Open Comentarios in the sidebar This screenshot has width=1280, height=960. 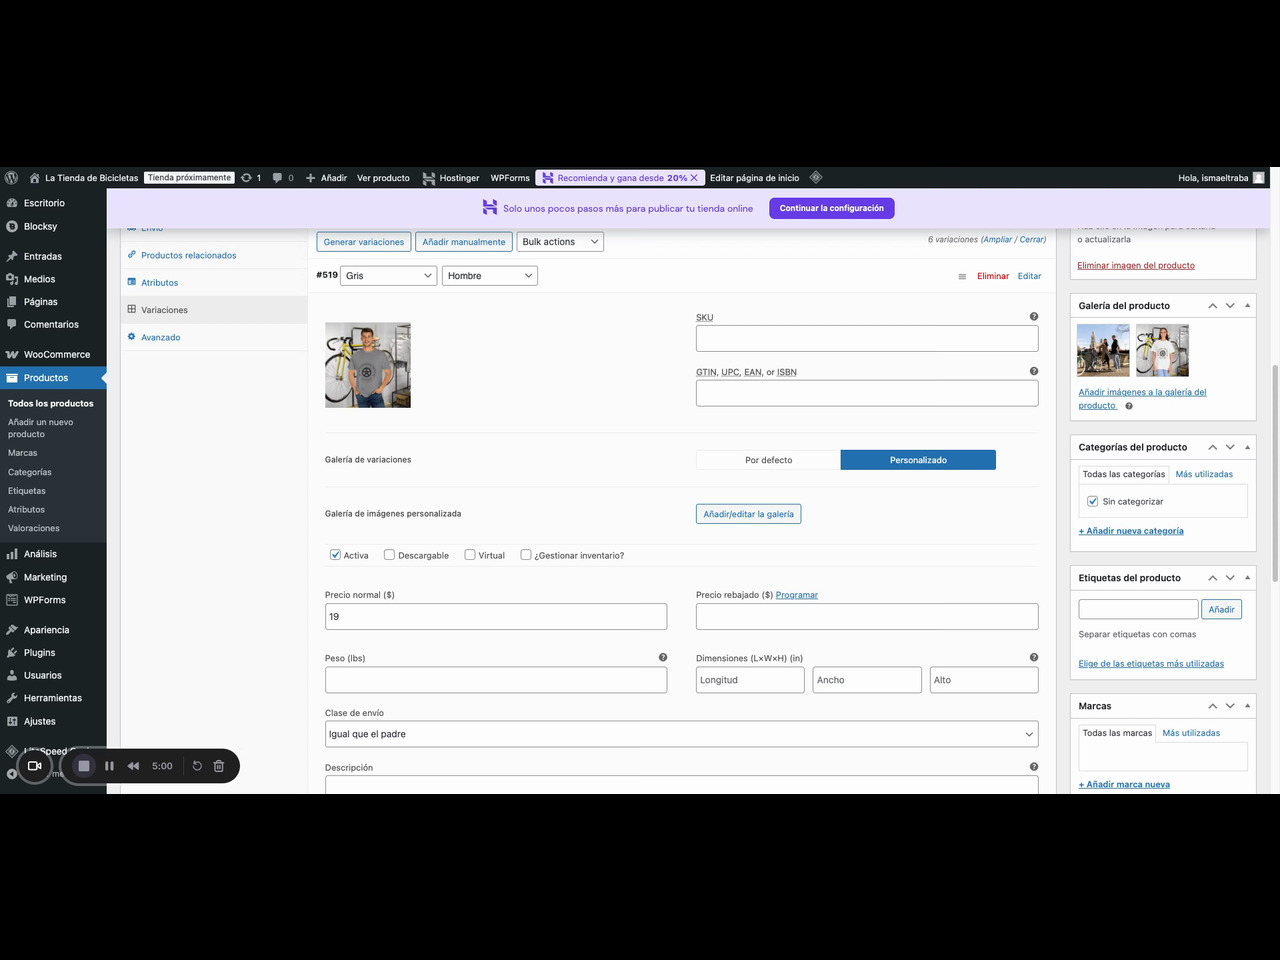pyautogui.click(x=53, y=325)
